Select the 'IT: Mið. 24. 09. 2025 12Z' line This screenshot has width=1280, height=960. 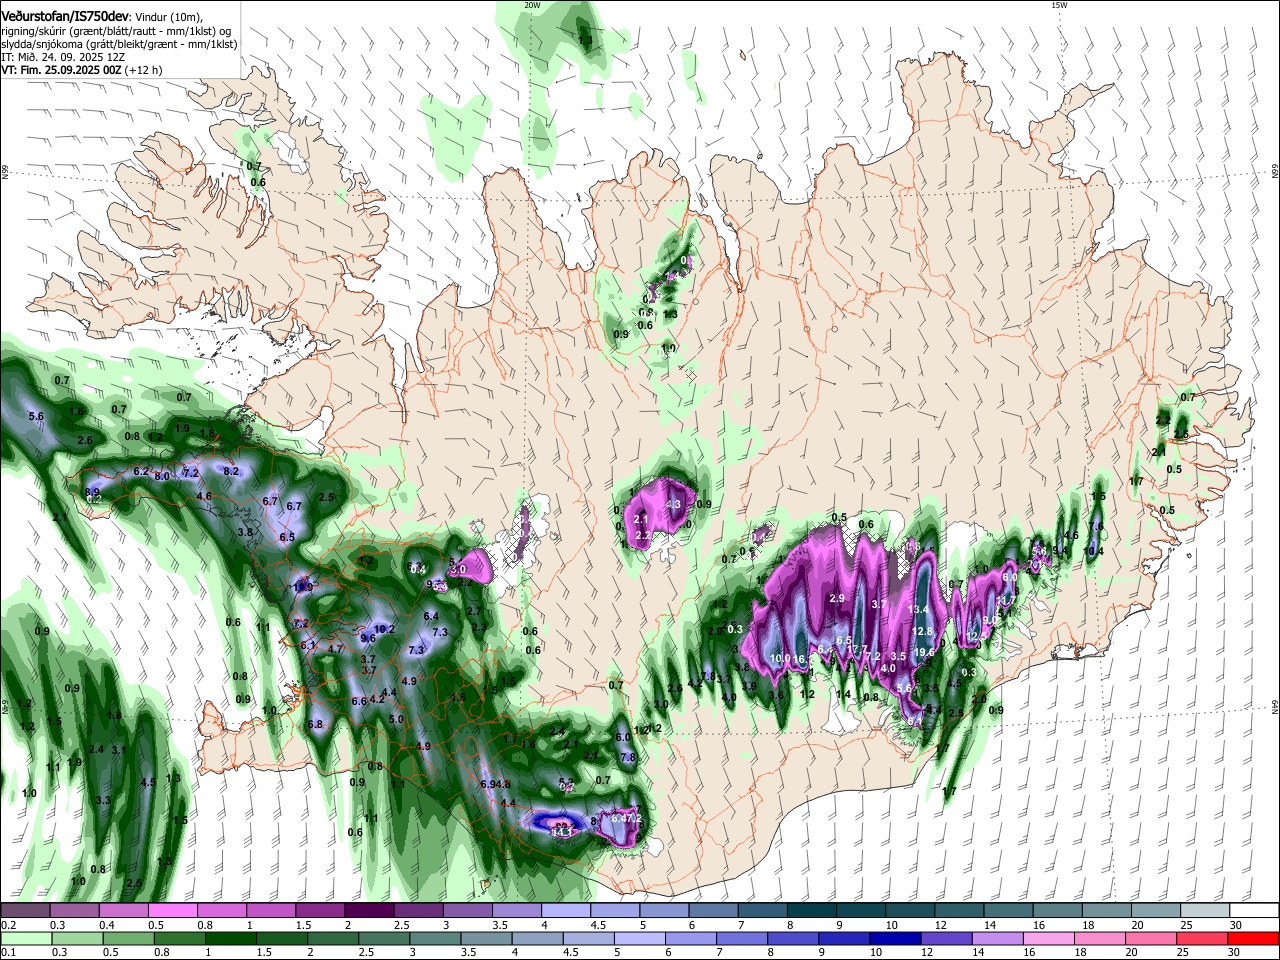[x=63, y=58]
